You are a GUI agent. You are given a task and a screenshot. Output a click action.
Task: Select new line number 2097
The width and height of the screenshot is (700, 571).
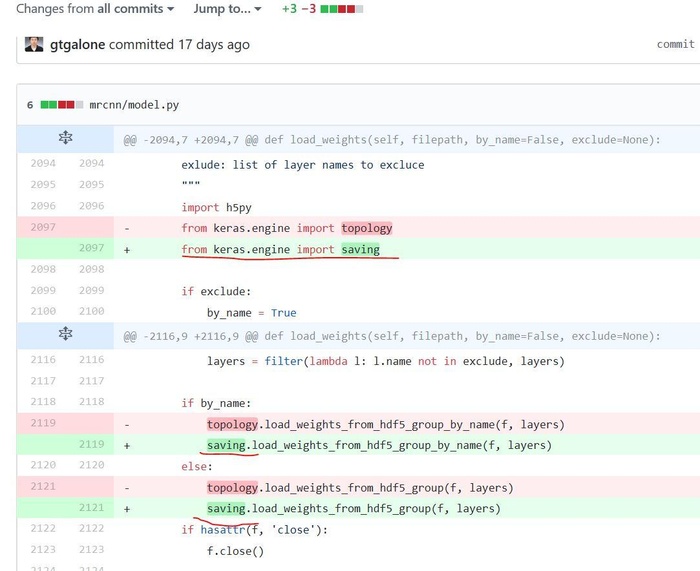click(x=92, y=248)
